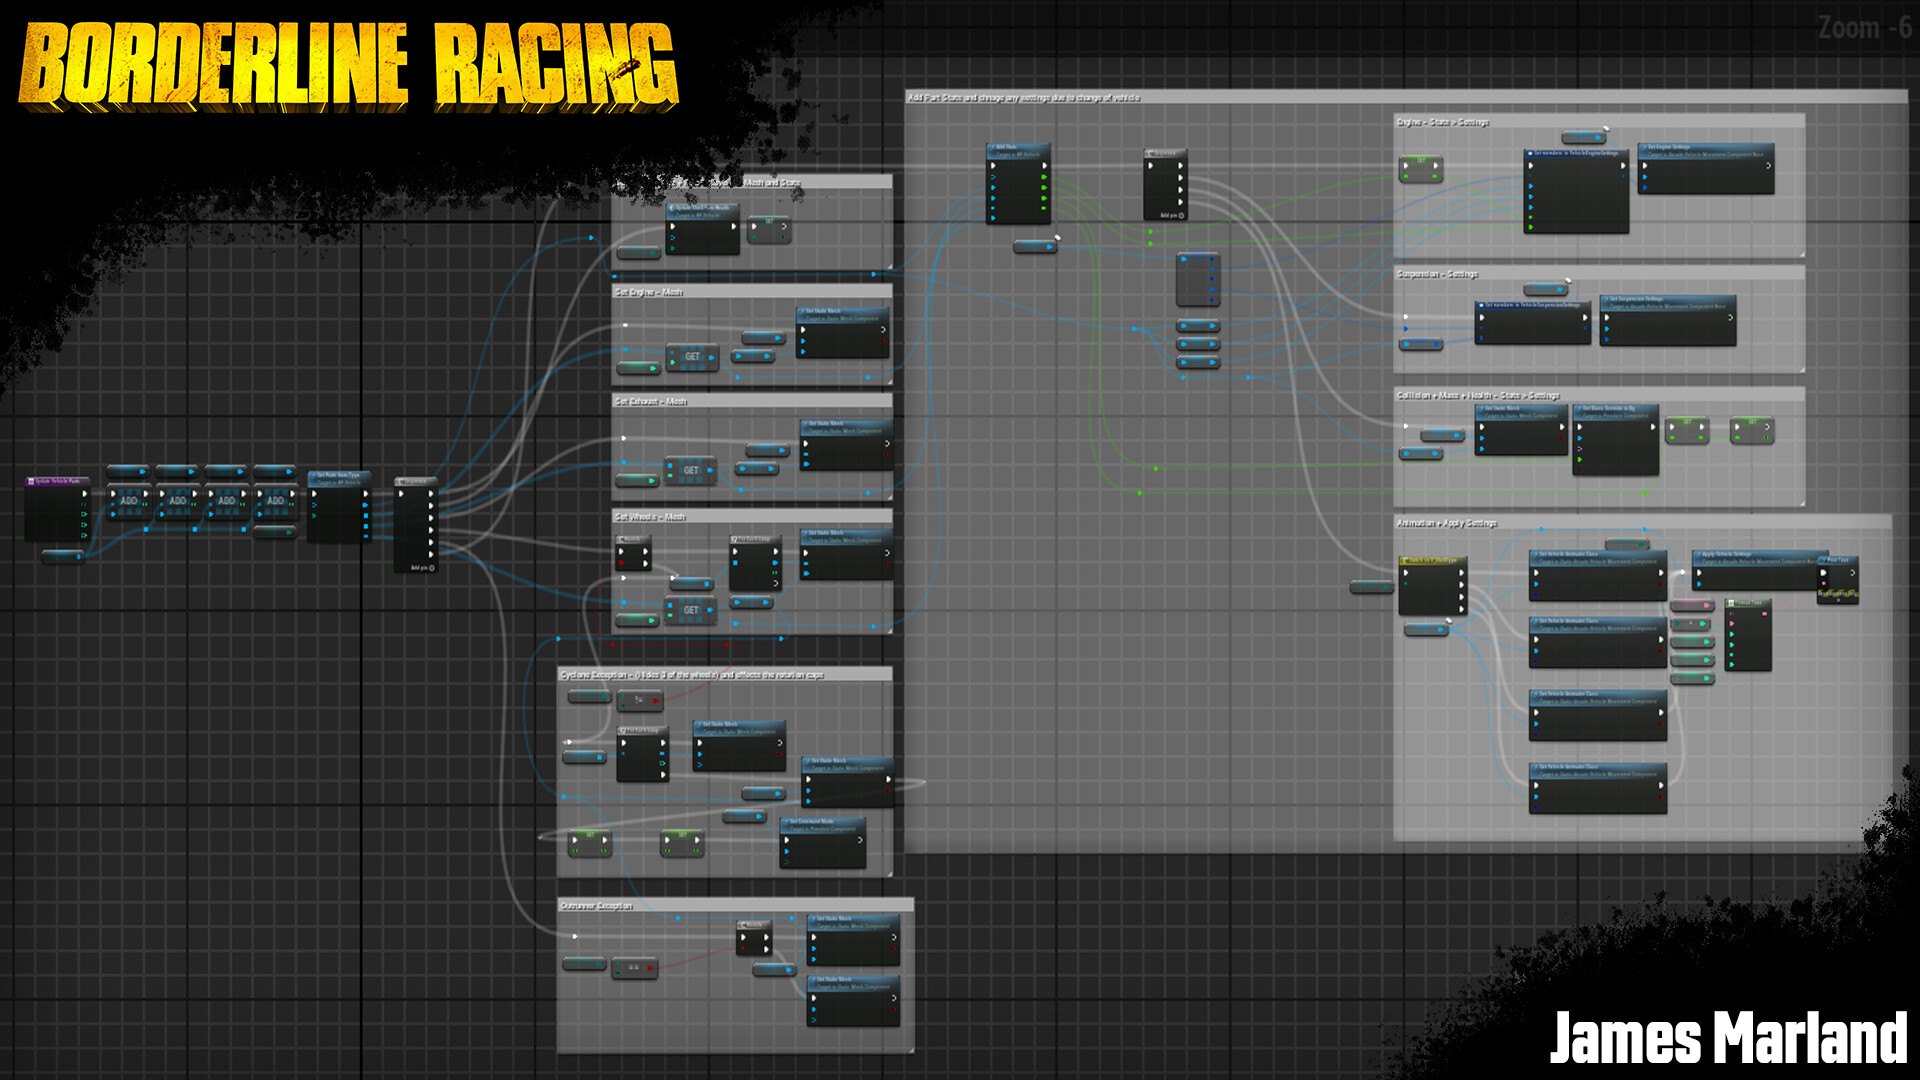Select Set Static Mesh node in Set Engine - Mesh
Image resolution: width=1920 pixels, height=1080 pixels.
pyautogui.click(x=843, y=332)
